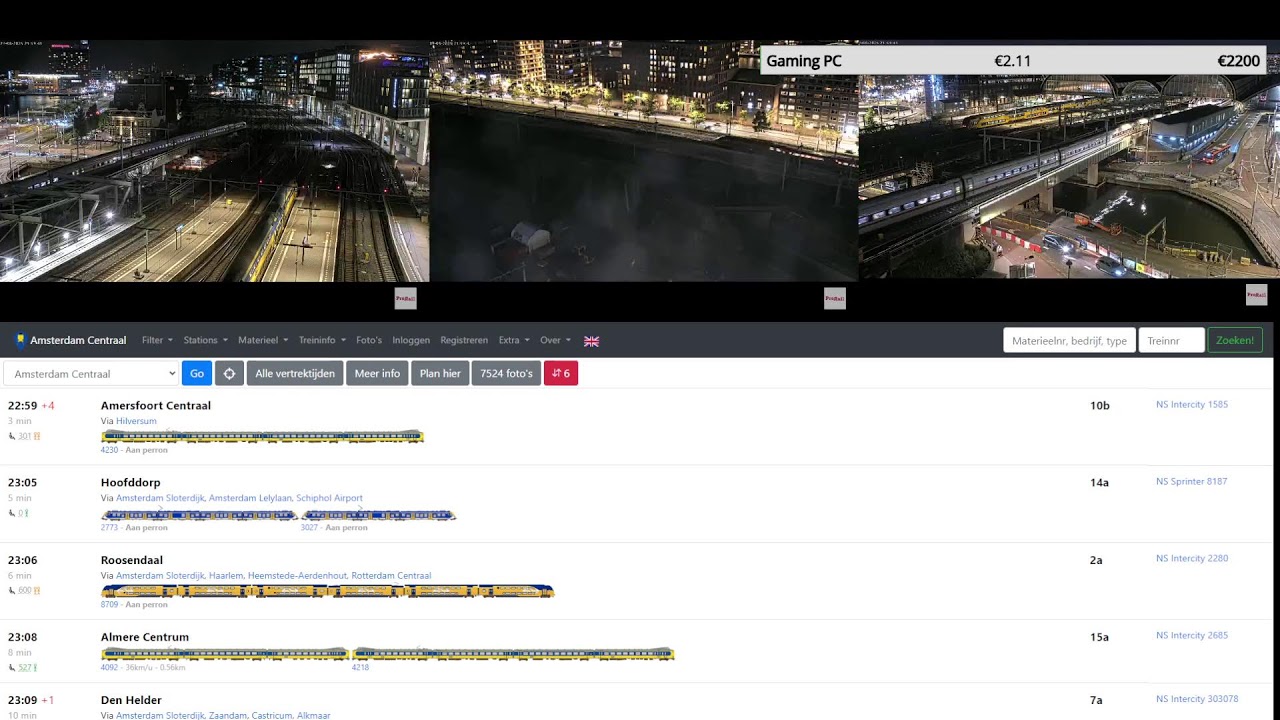The width and height of the screenshot is (1280, 720).
Task: Click the Gaming PC donation goal banner
Action: [1014, 60]
